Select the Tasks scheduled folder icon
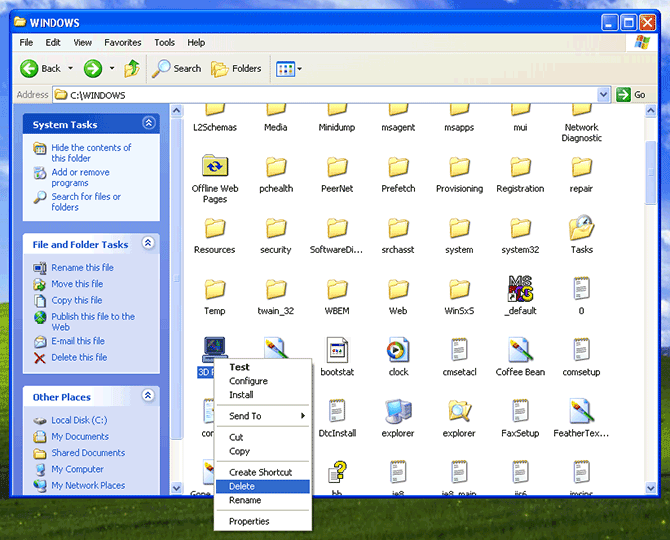 [x=581, y=228]
